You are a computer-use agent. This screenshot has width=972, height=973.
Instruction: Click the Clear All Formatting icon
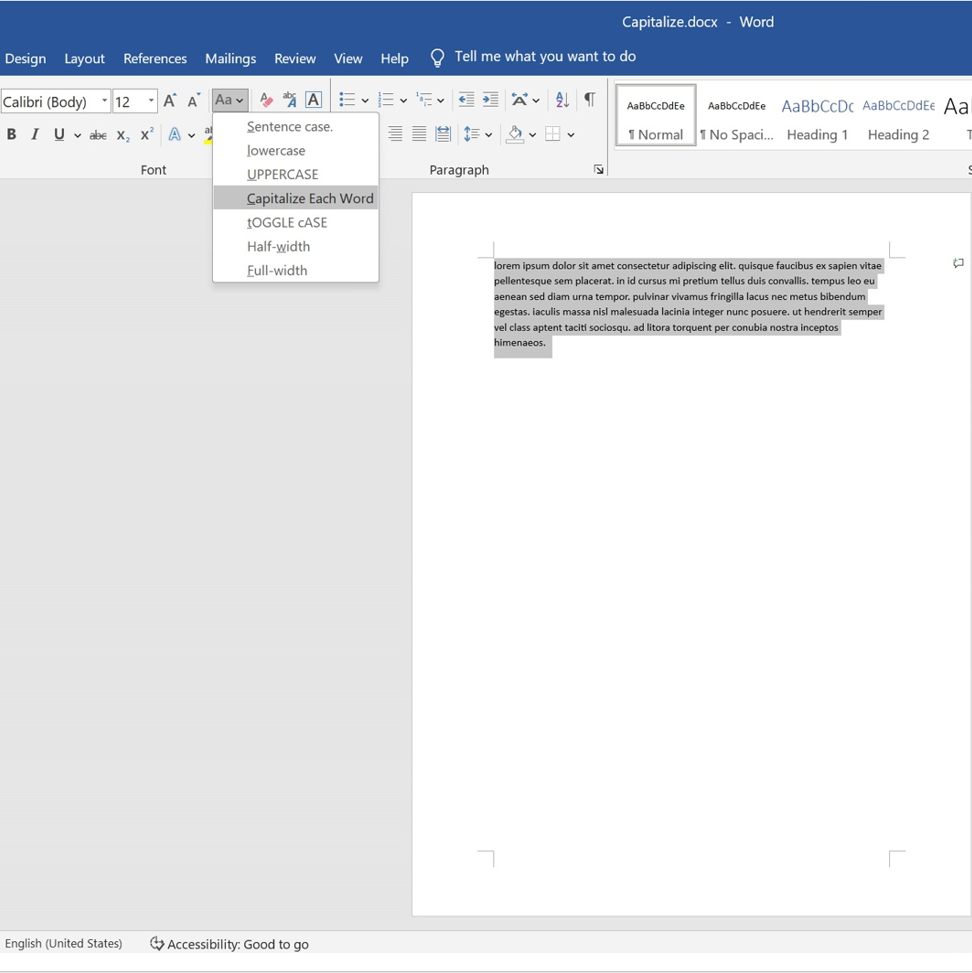click(x=266, y=100)
